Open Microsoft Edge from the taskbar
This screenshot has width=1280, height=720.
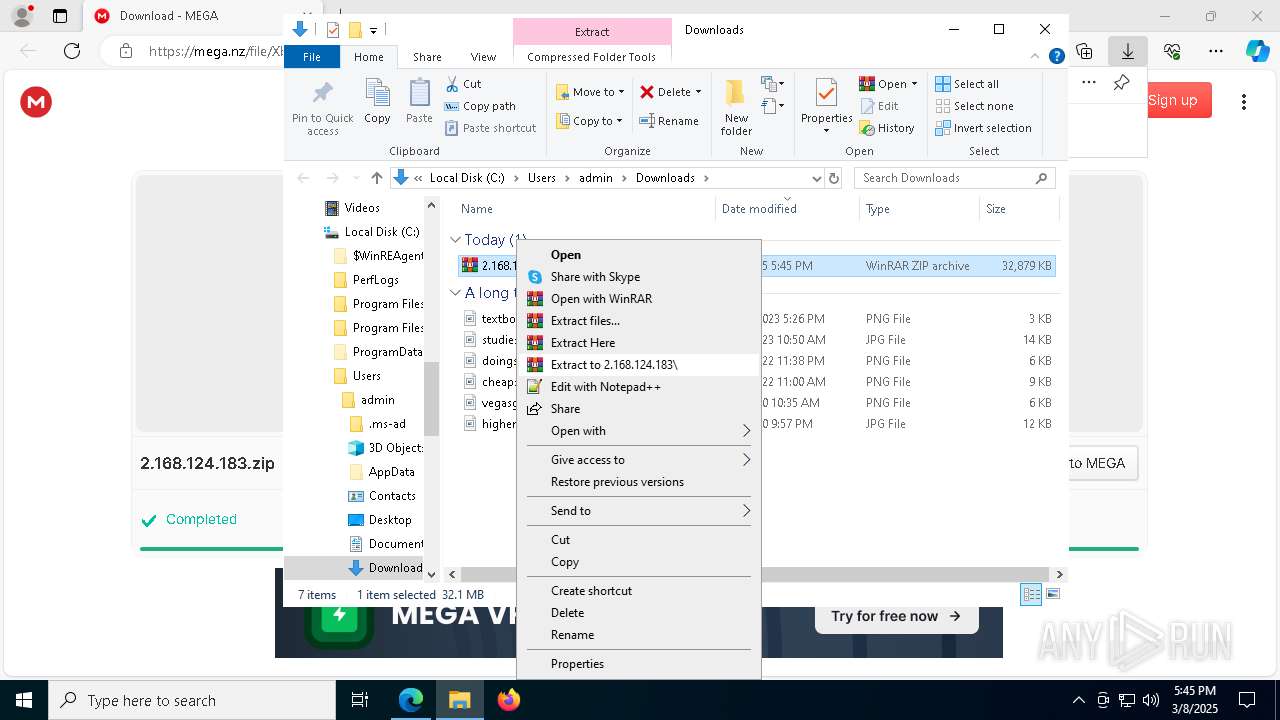coord(411,700)
